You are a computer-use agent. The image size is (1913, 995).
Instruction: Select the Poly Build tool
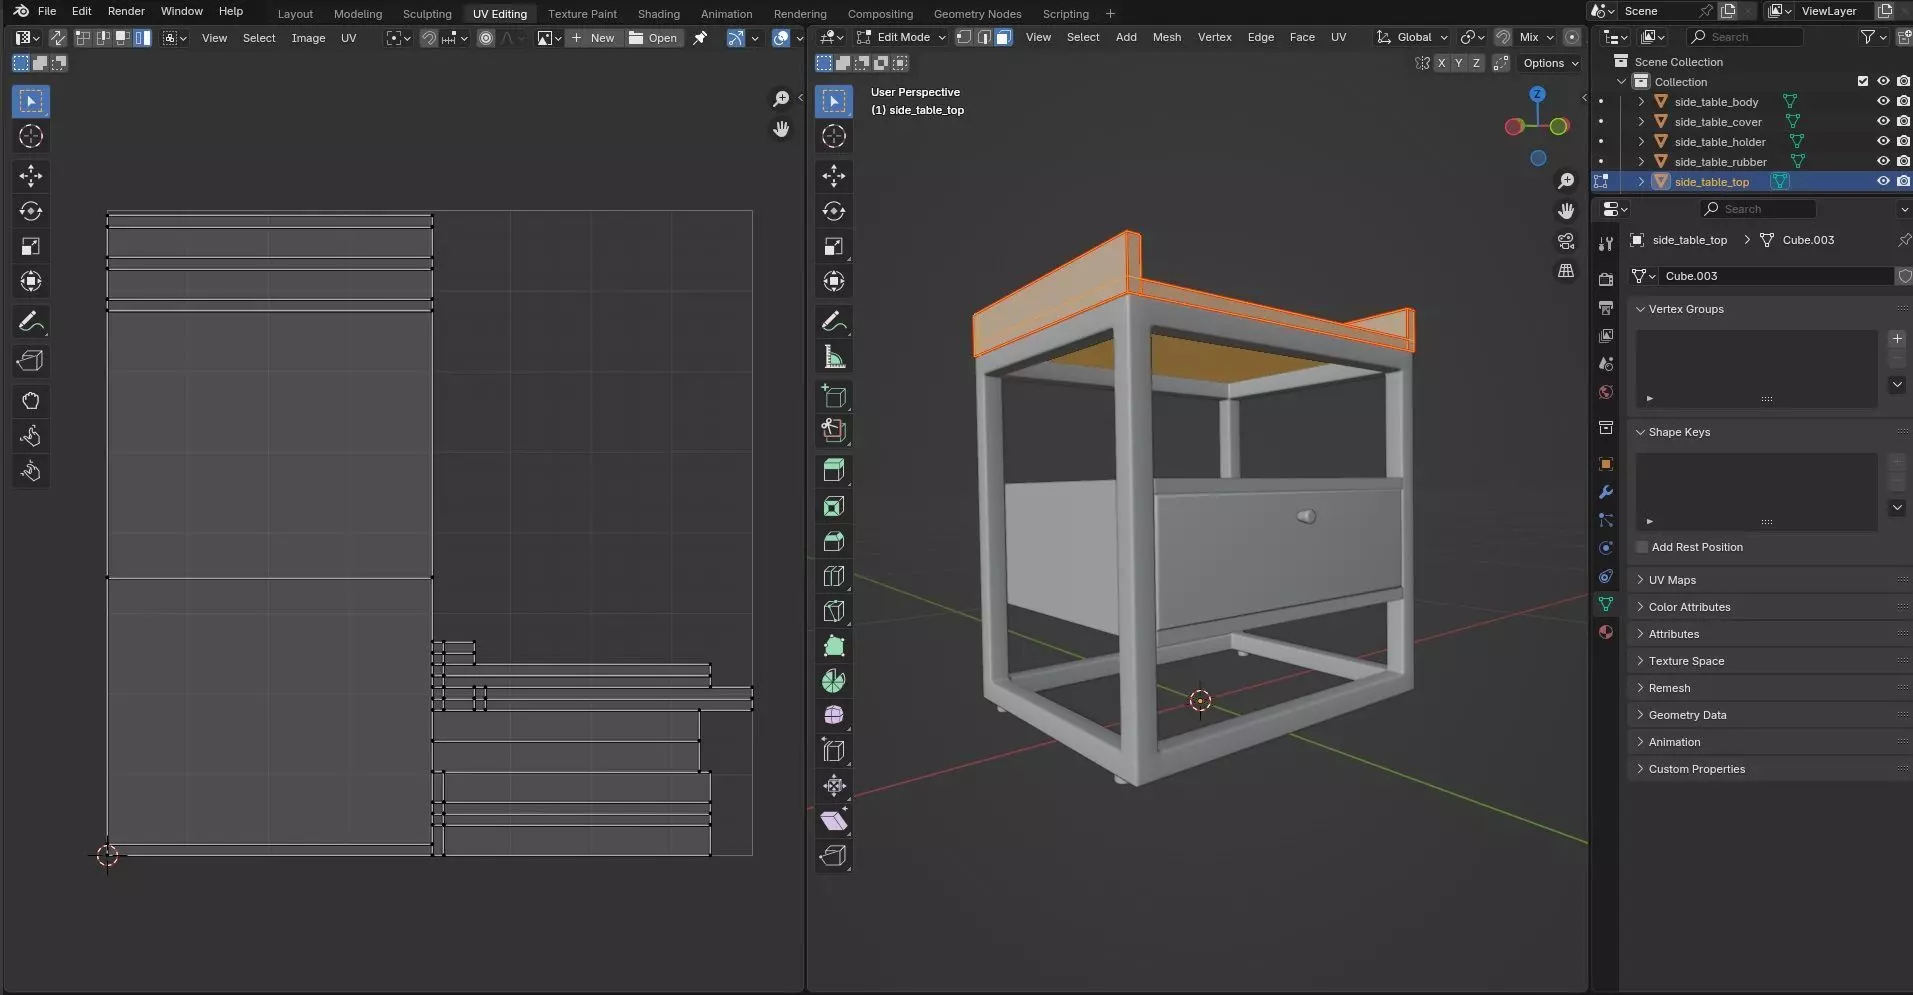pyautogui.click(x=834, y=646)
